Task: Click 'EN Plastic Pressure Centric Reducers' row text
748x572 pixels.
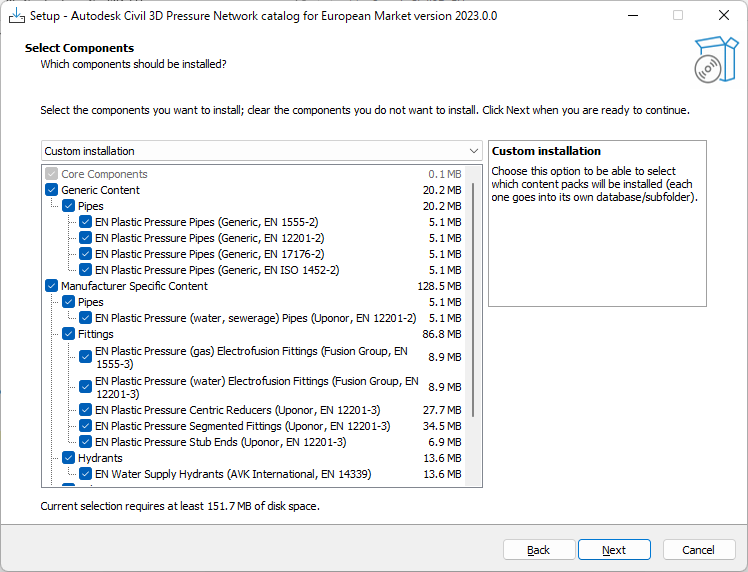Action: point(238,410)
